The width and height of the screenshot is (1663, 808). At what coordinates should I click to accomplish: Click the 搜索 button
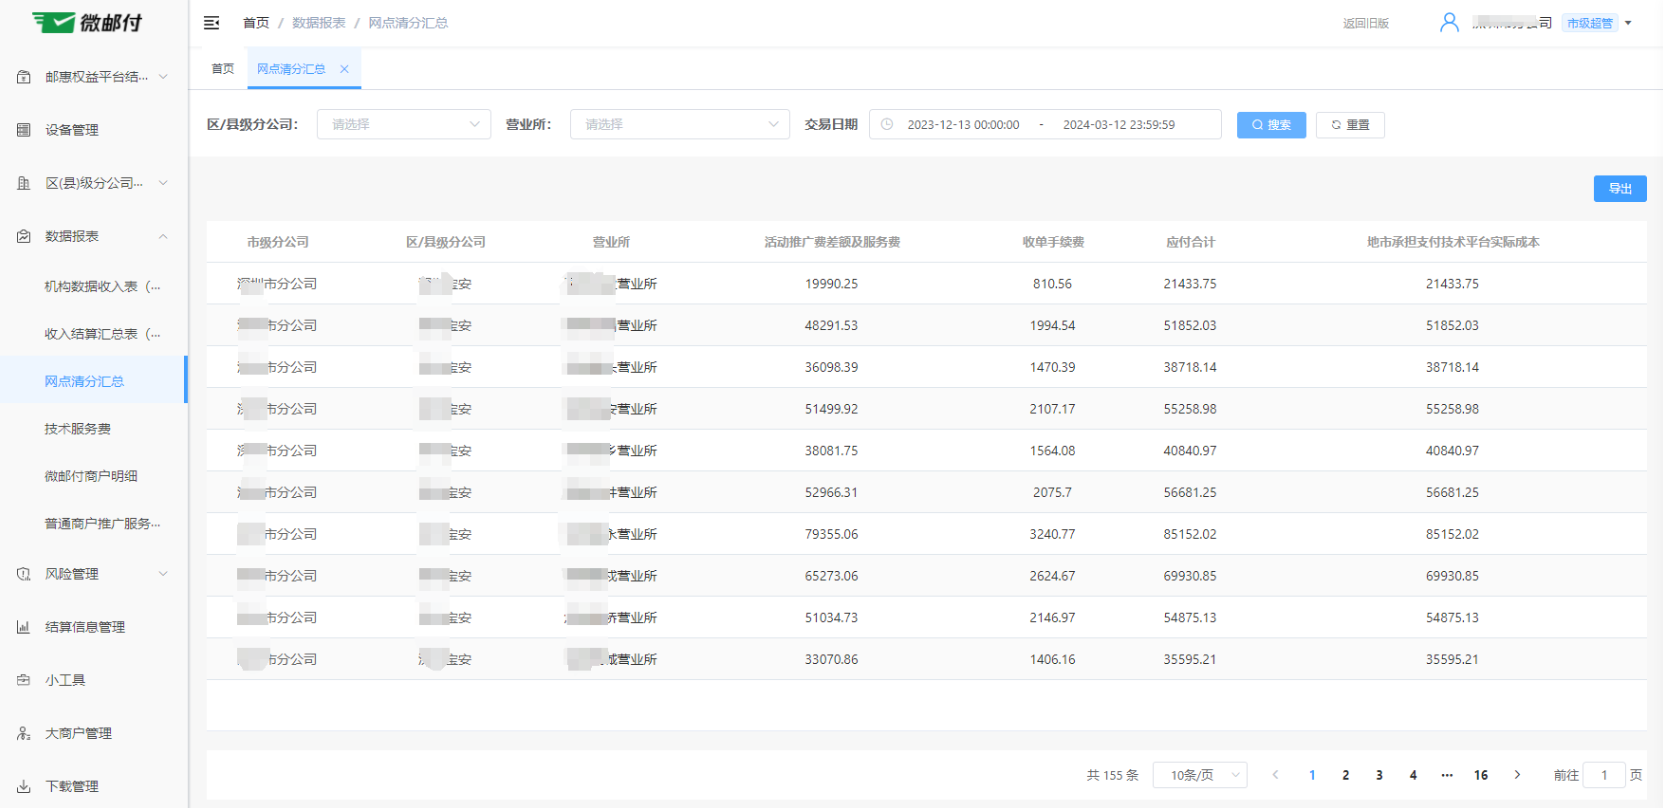[x=1271, y=125]
